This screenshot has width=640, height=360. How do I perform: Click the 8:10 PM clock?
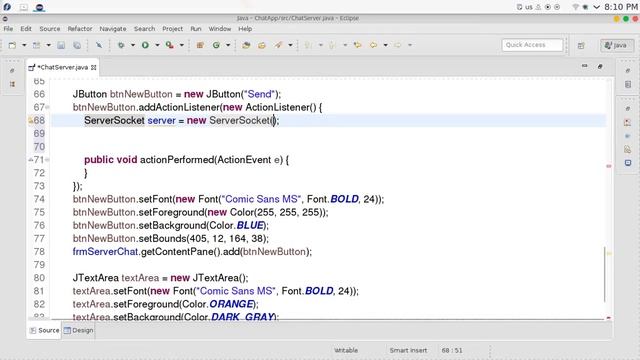(621, 7)
